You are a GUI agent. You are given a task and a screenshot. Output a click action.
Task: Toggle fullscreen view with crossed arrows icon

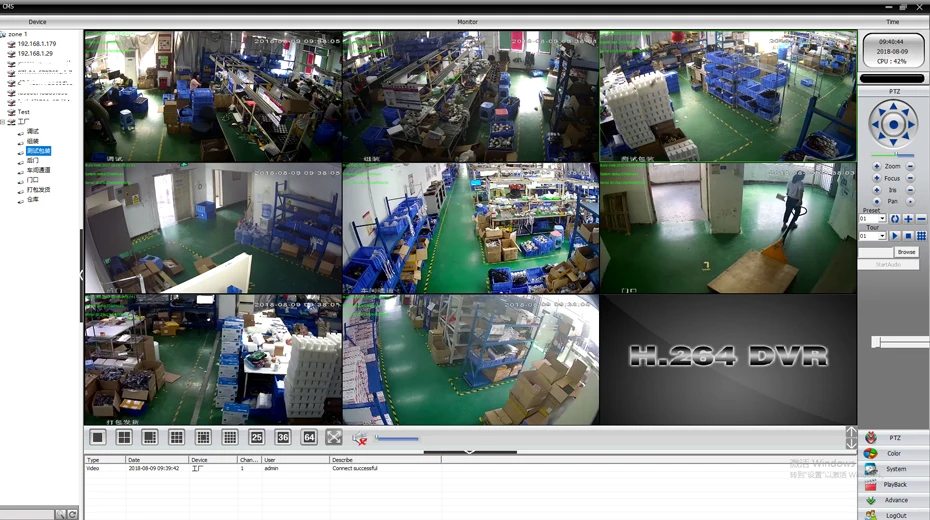(334, 438)
